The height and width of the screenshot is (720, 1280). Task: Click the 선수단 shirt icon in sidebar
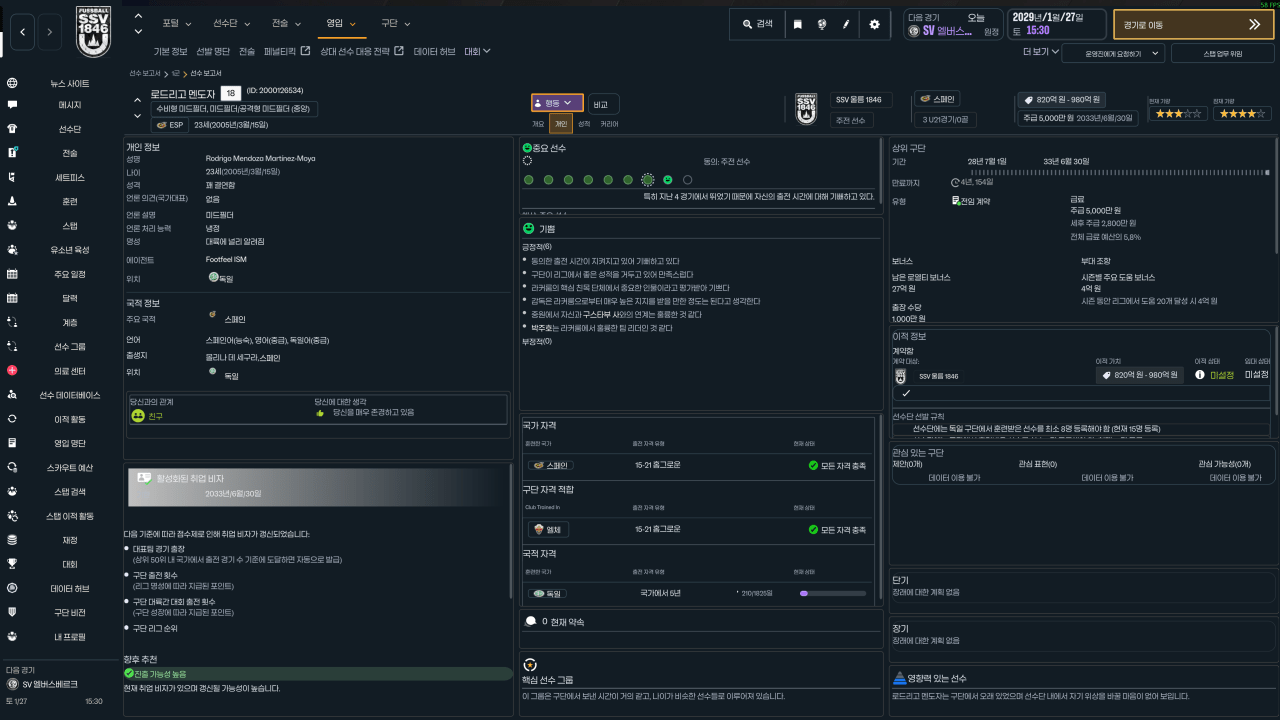pos(12,129)
